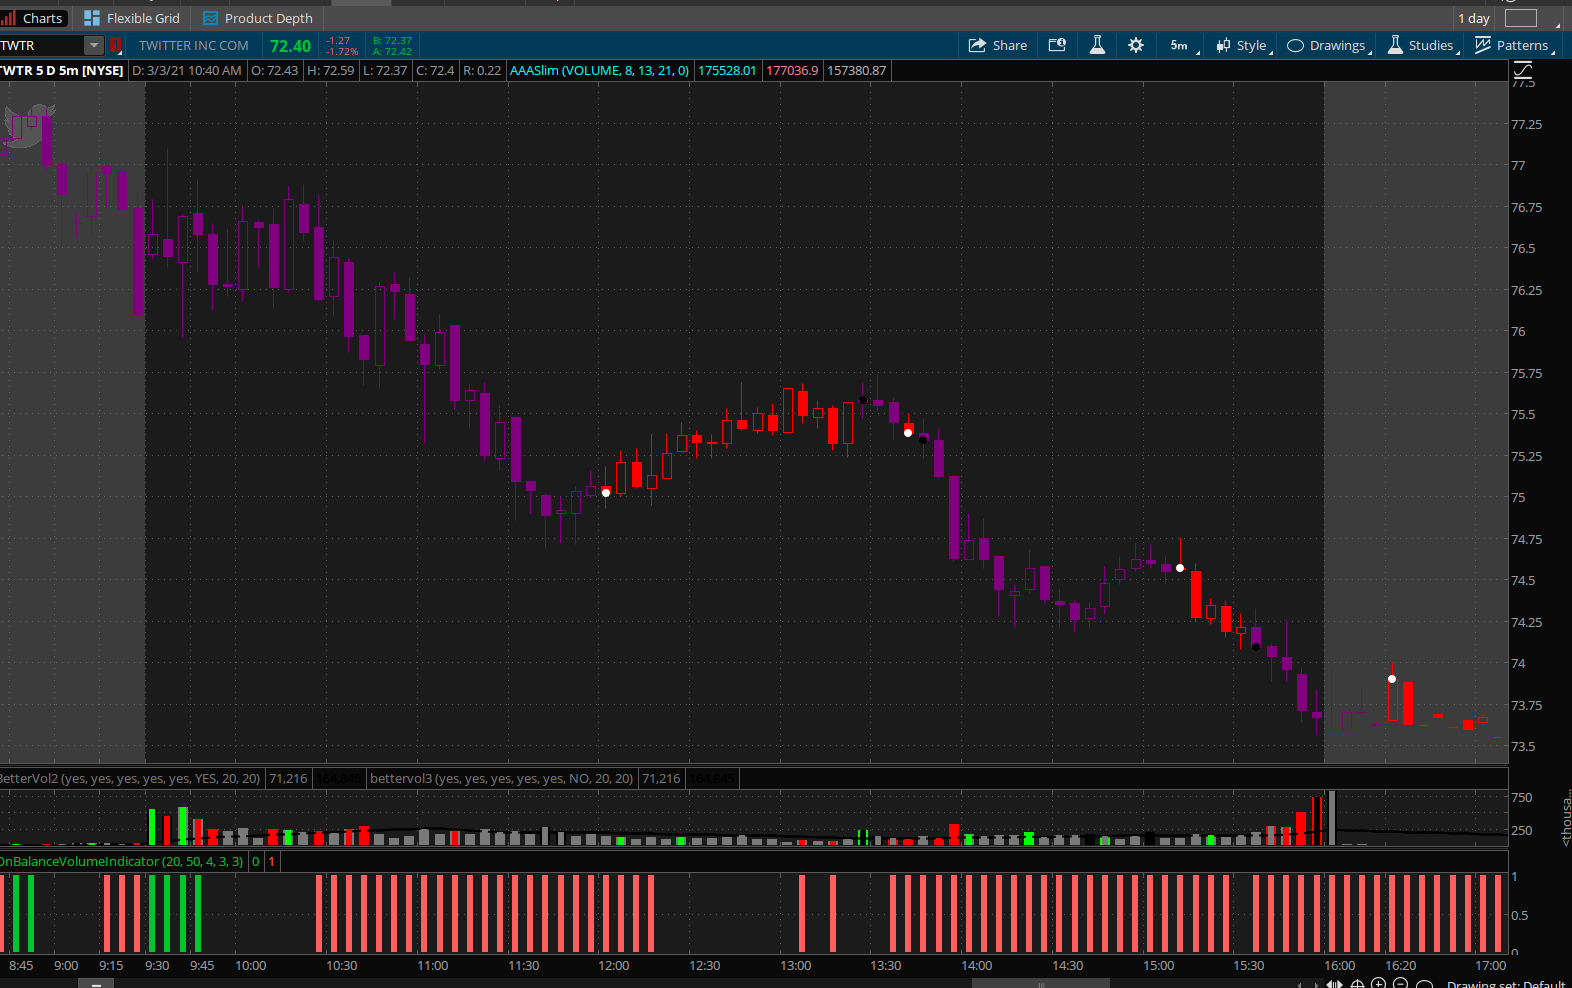Click the scroll left arrow at bottom

(1299, 984)
